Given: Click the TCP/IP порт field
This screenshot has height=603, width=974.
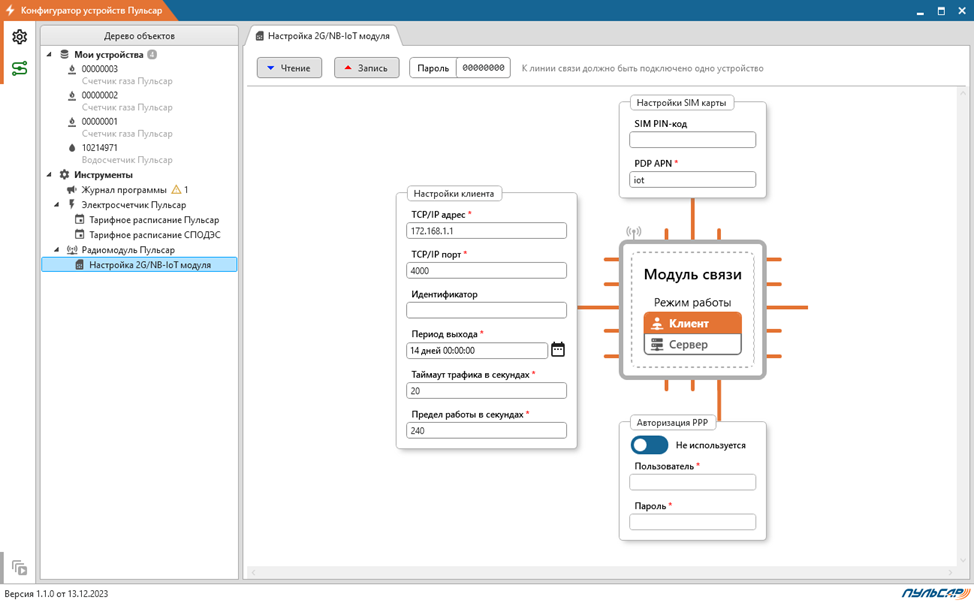Looking at the screenshot, I should [486, 270].
